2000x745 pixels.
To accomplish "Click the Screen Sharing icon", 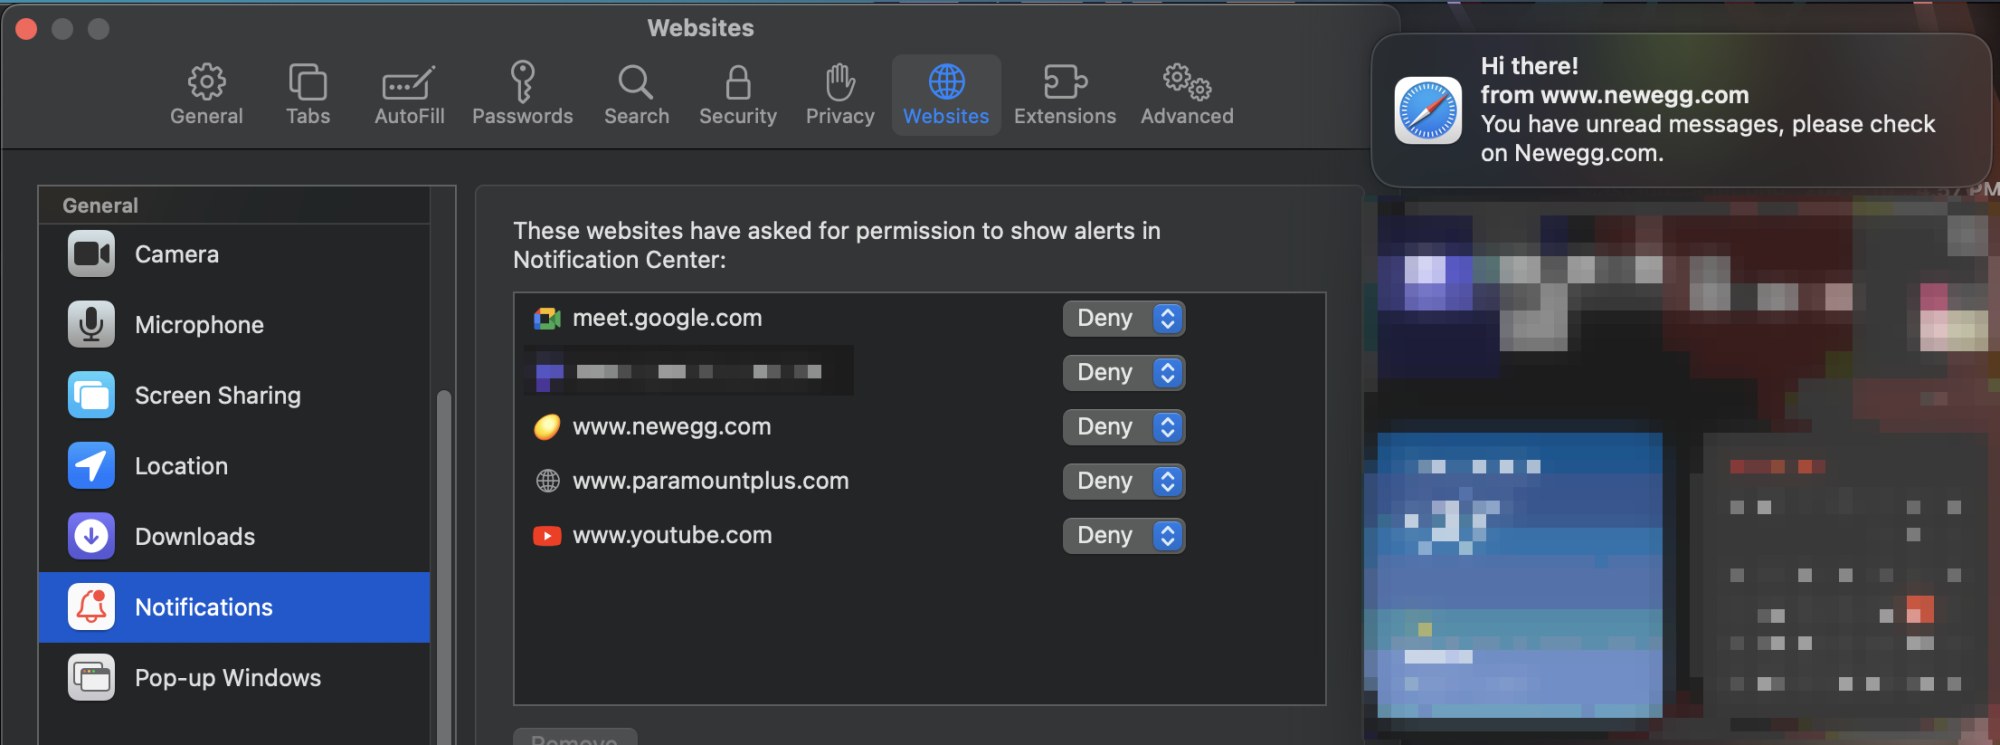I will (91, 396).
